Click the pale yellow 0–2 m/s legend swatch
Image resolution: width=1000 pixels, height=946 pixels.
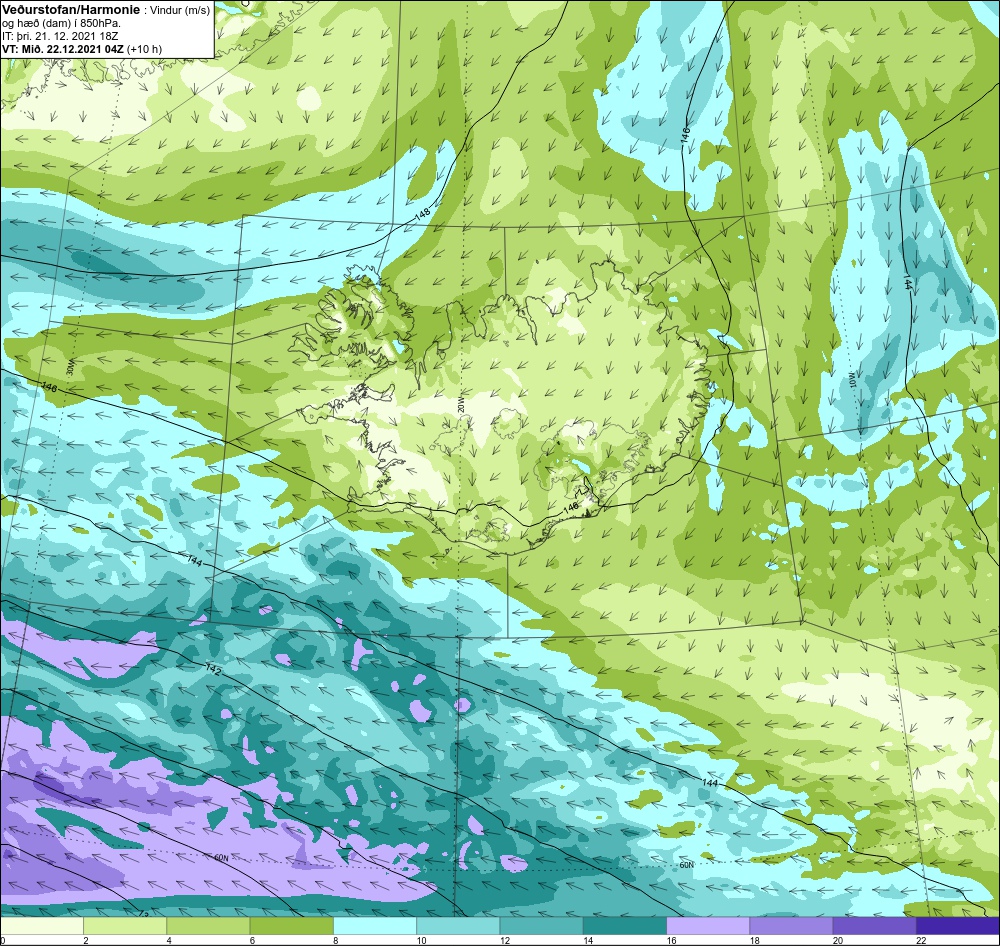[x=41, y=926]
